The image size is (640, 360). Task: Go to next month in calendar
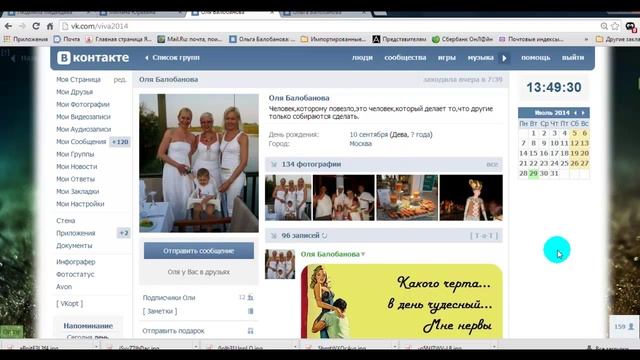click(x=583, y=113)
